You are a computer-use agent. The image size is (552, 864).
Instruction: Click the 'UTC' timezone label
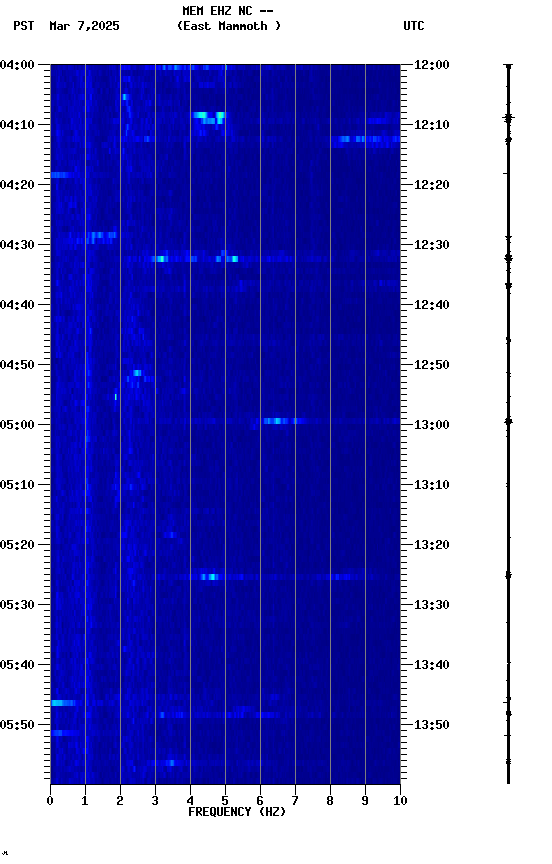pos(414,26)
